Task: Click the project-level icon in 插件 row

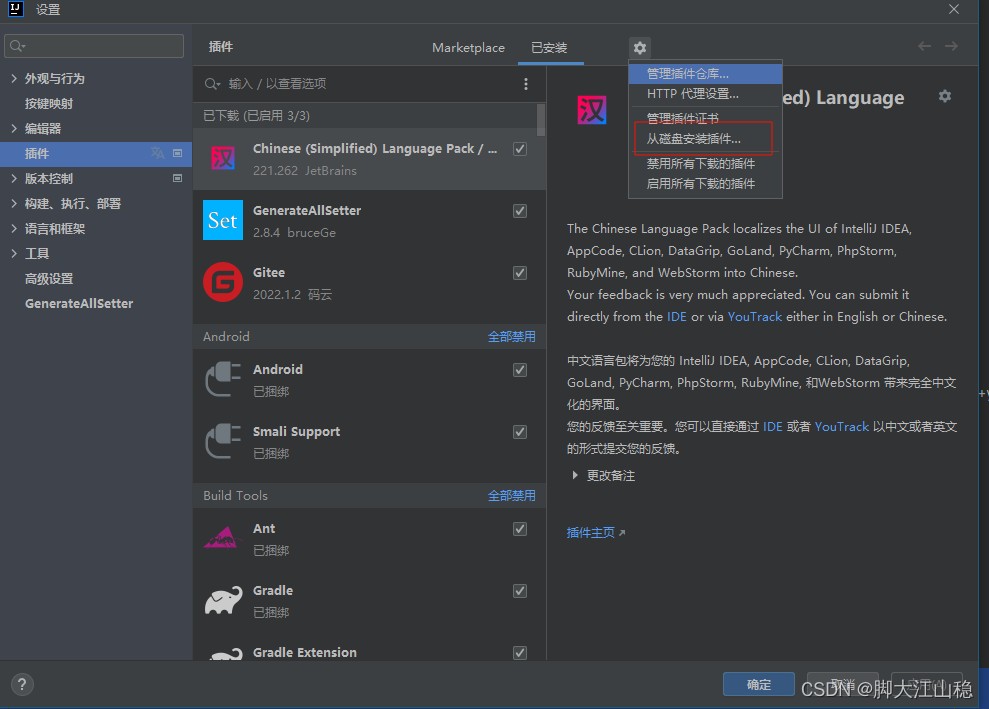Action: [x=177, y=153]
